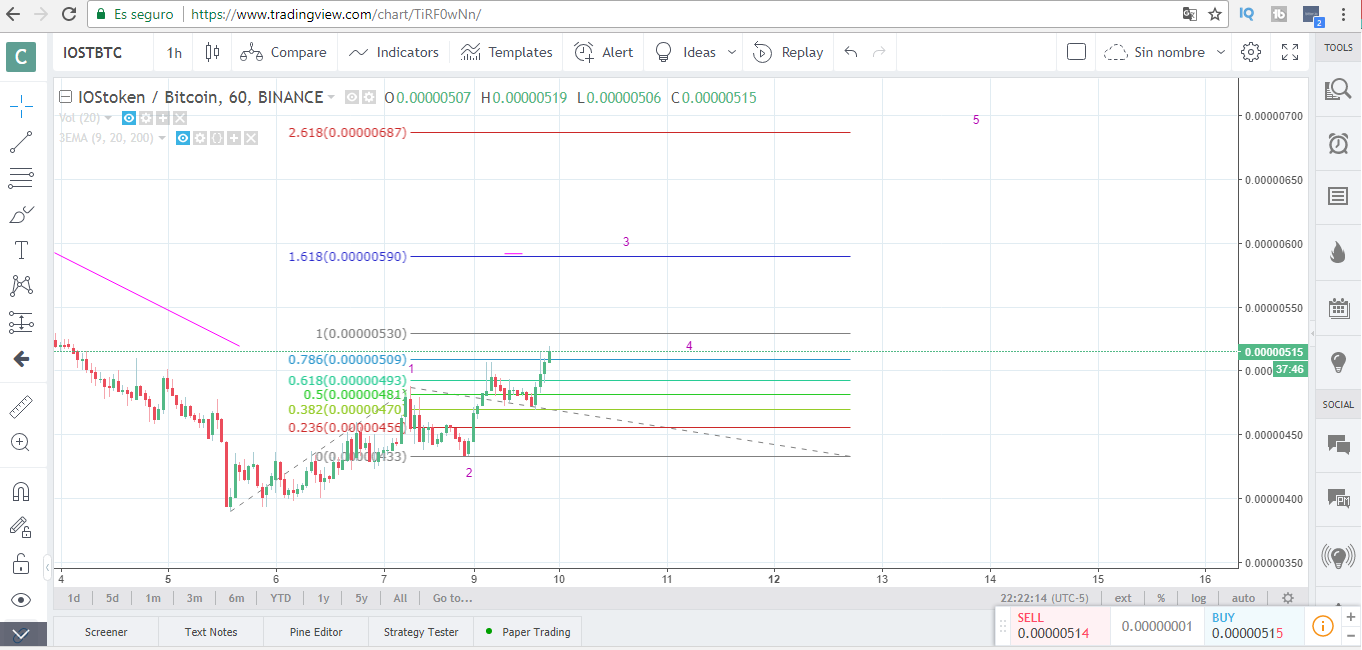Open the alerts clock panel
This screenshot has height=650, width=1362.
[x=1338, y=143]
